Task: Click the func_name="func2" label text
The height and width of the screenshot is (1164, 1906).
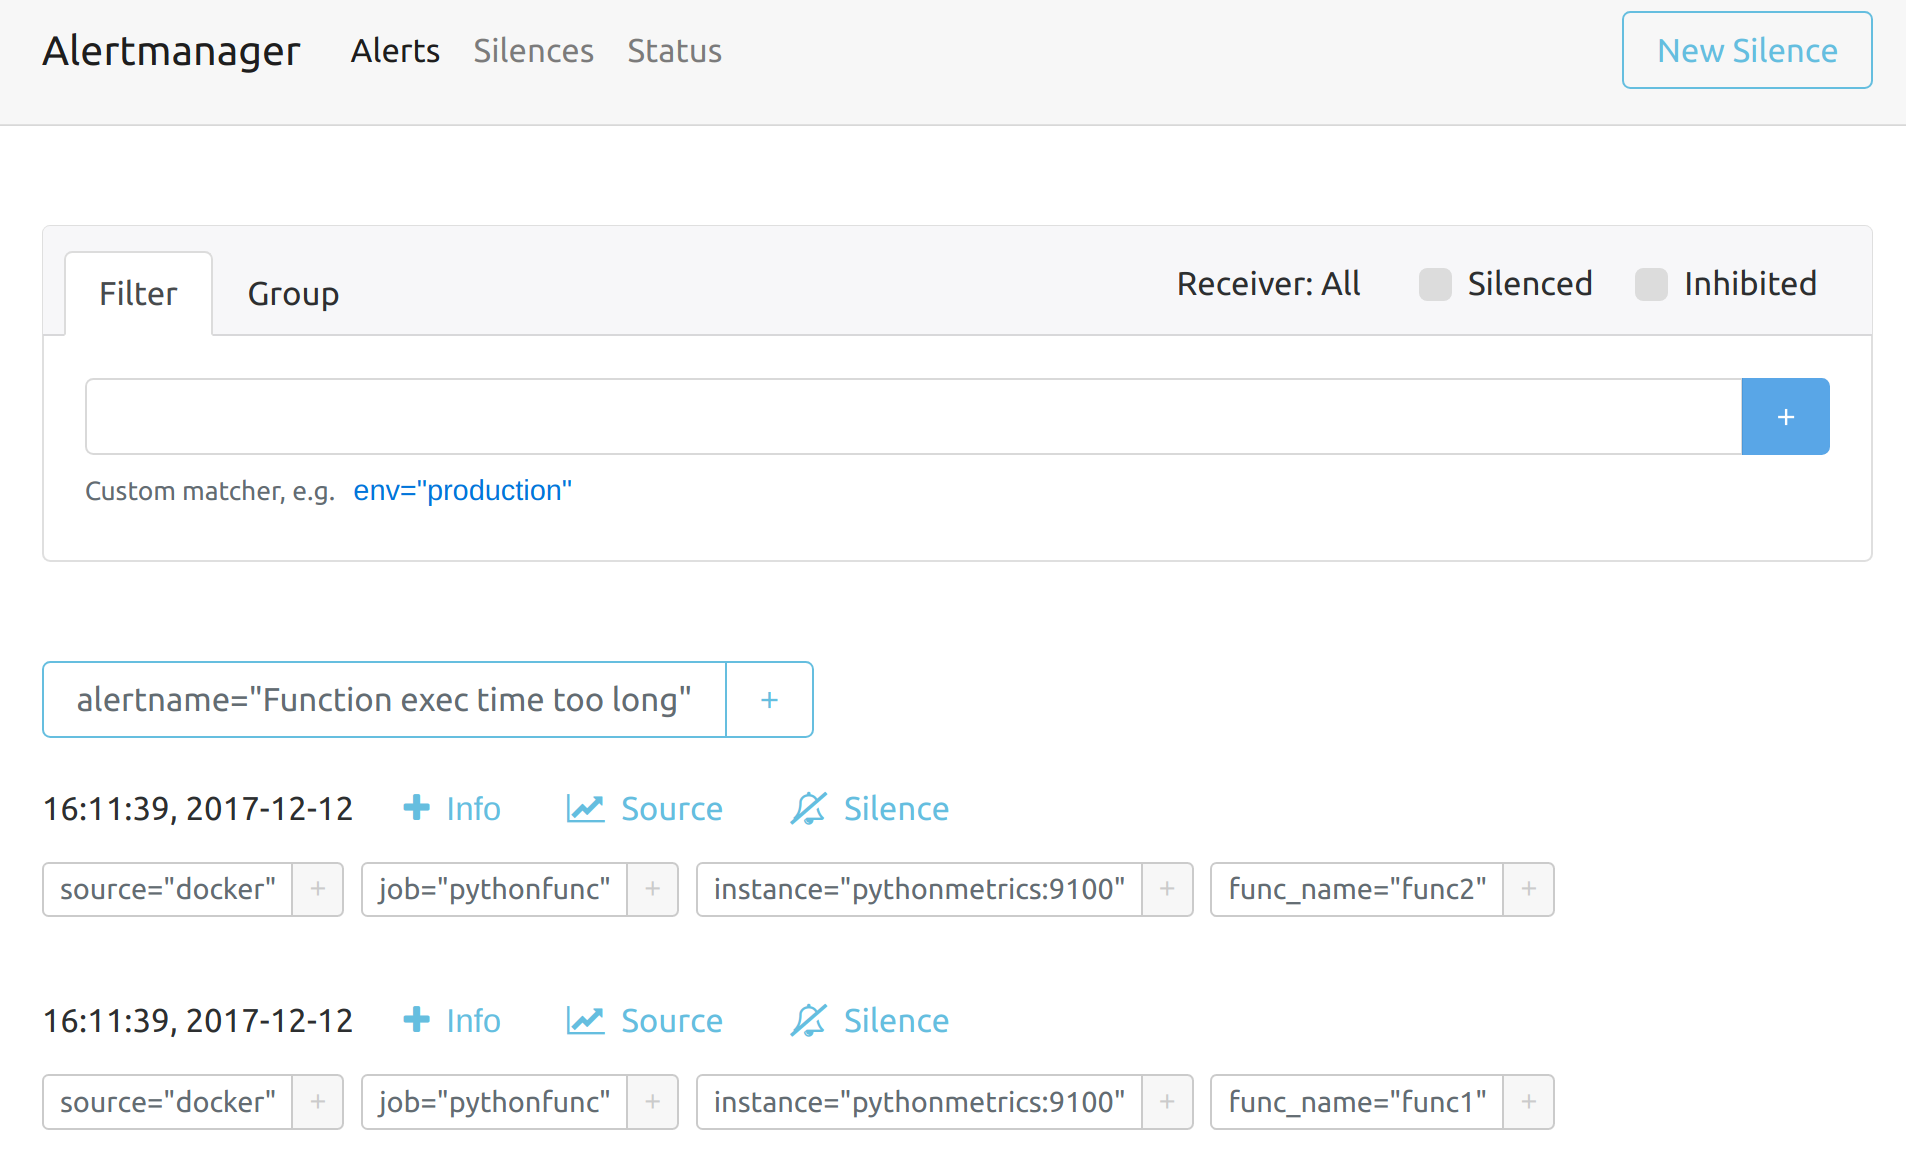Action: point(1357,889)
